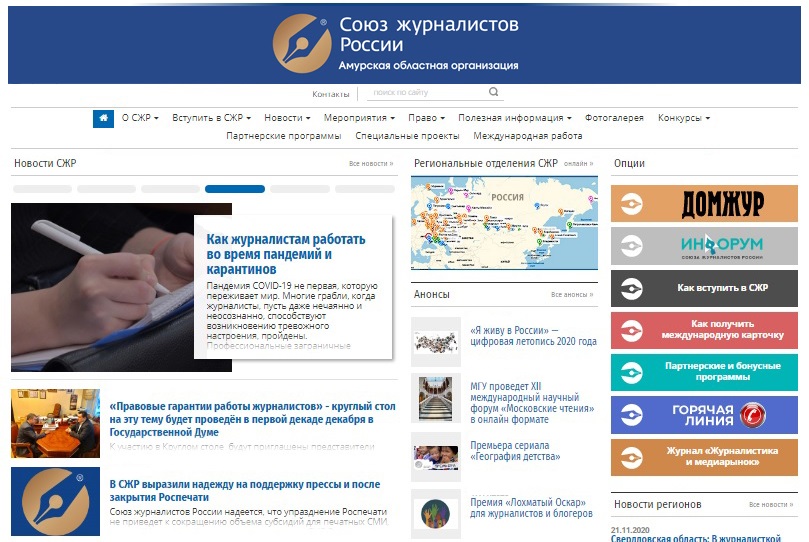
Task: Open the ГОРЯЧАЯ ЛИНИЯ banner
Action: click(x=704, y=415)
